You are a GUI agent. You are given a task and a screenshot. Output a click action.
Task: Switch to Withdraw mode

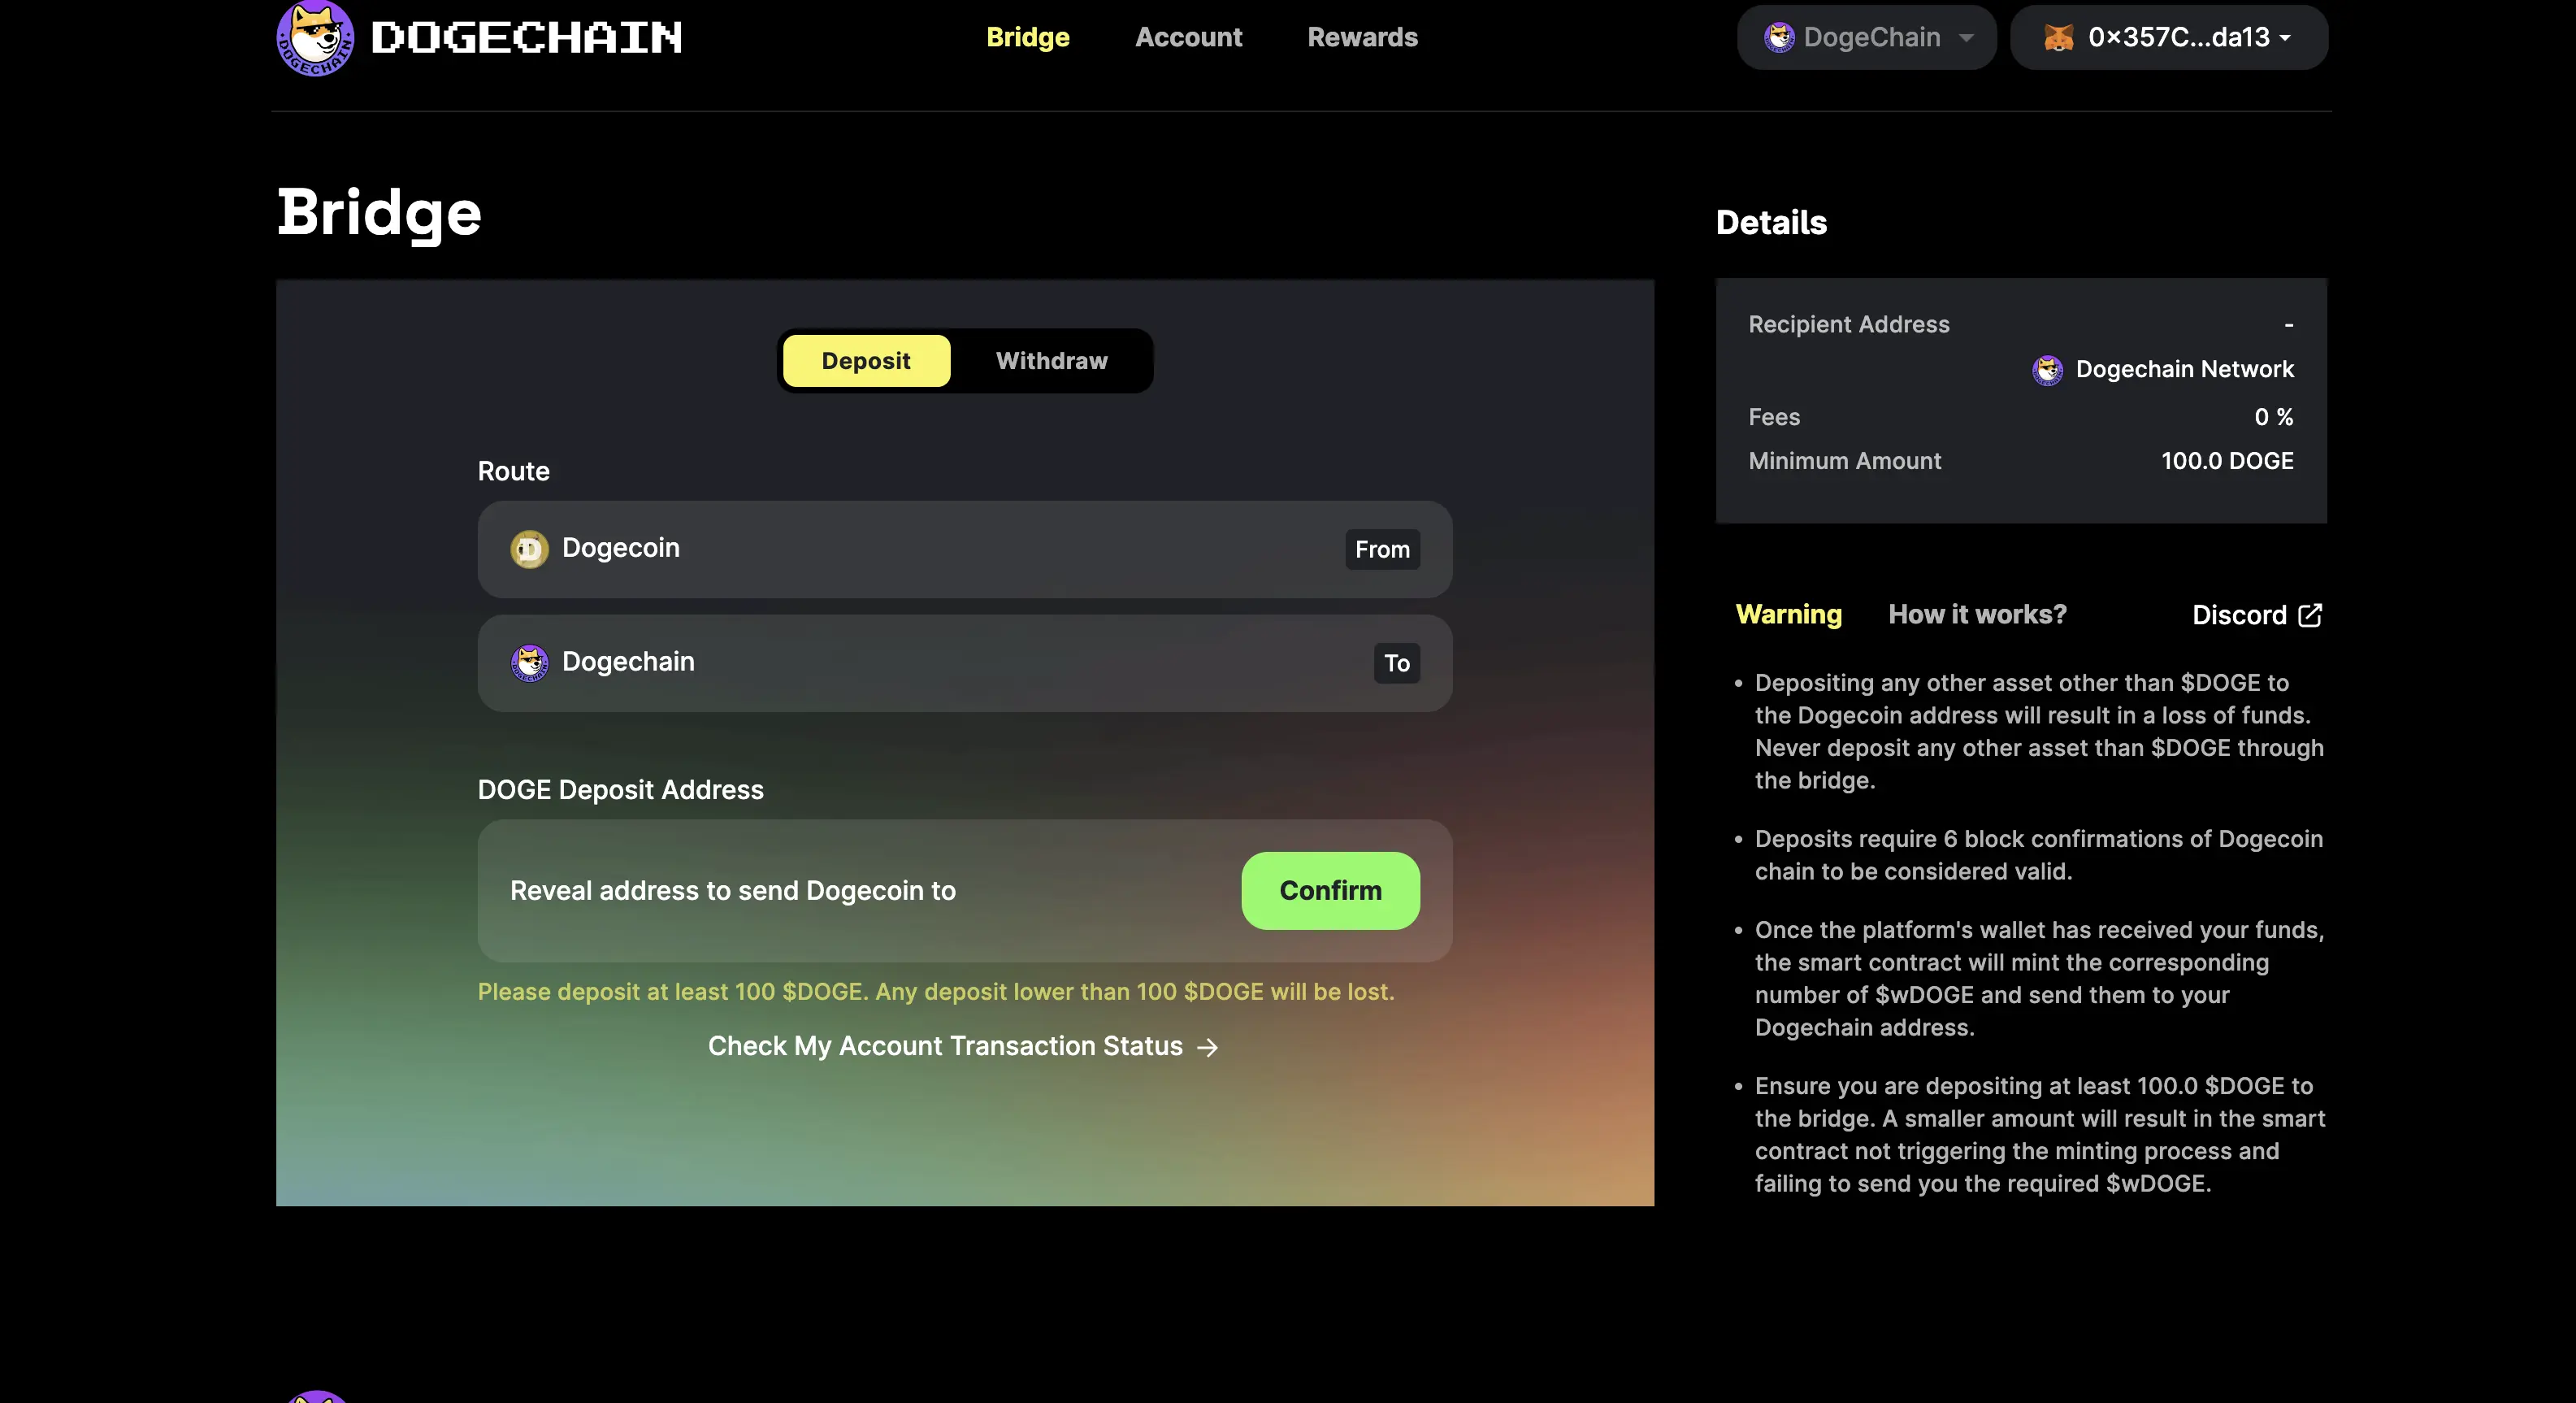(x=1051, y=361)
